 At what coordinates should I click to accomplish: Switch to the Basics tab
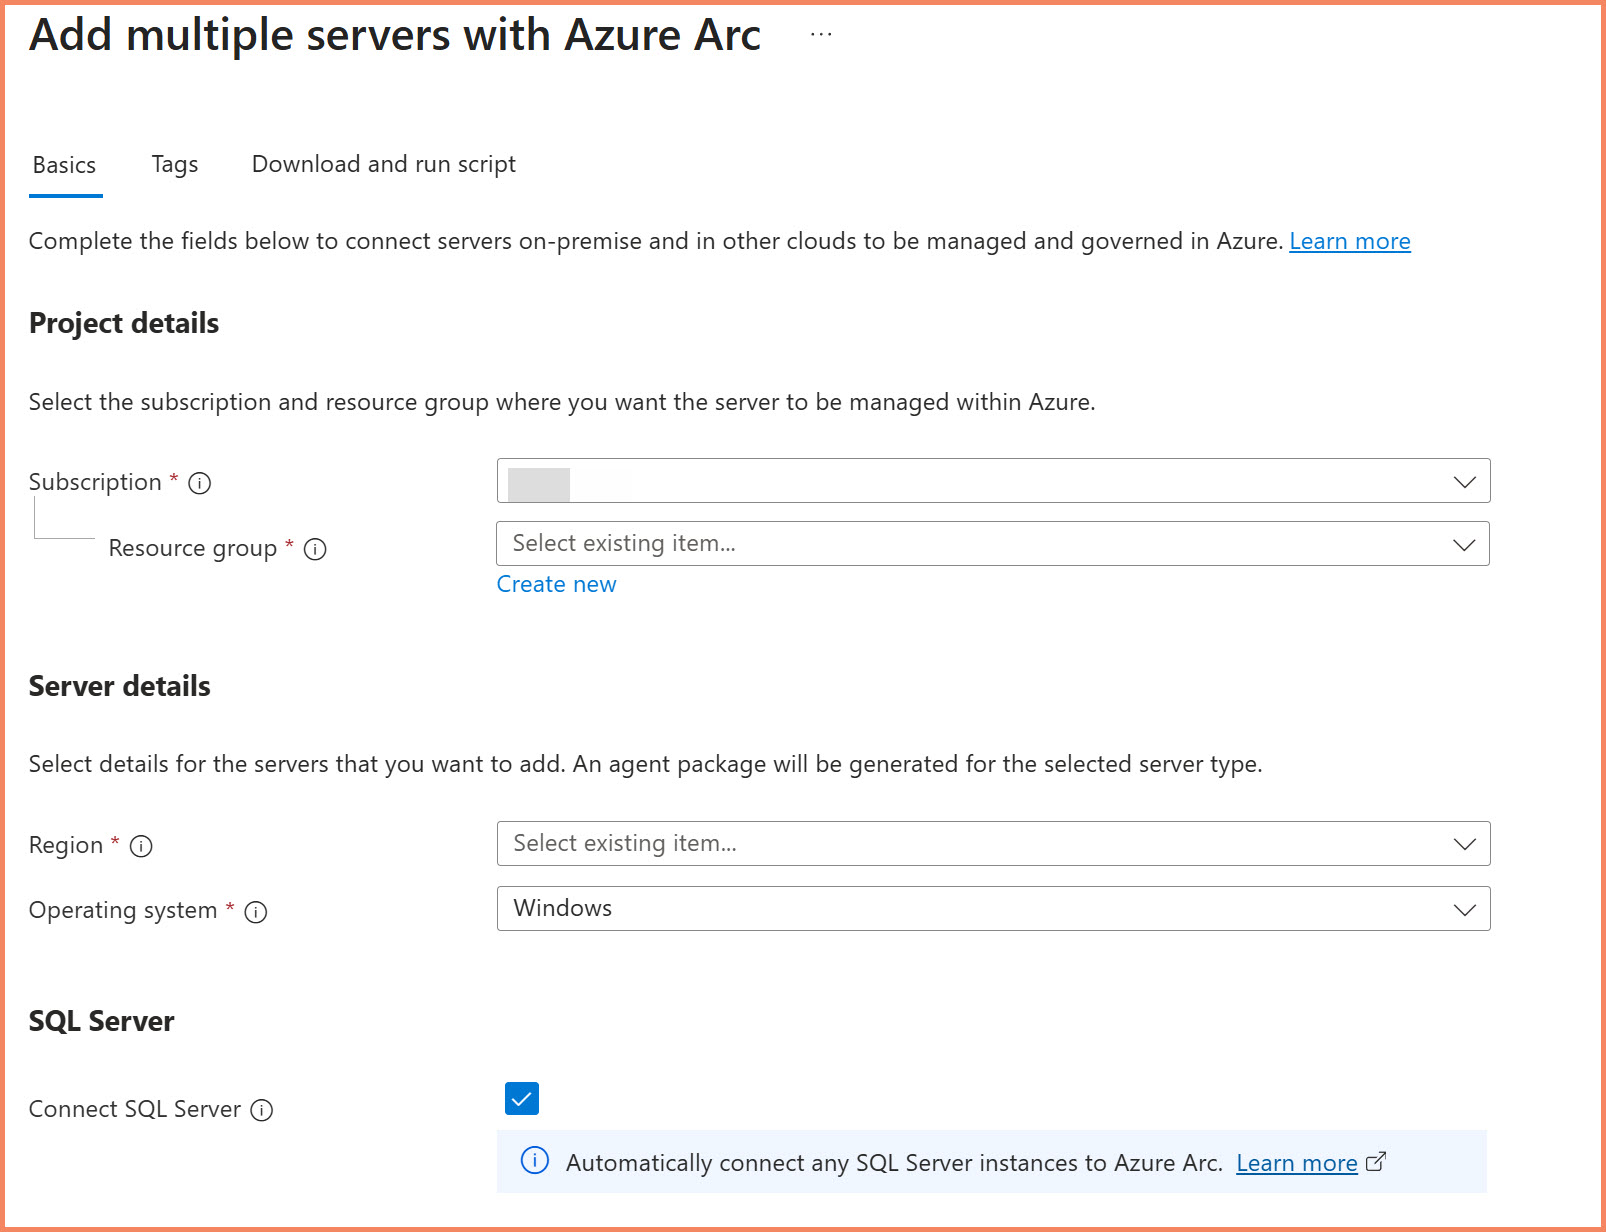pos(65,165)
